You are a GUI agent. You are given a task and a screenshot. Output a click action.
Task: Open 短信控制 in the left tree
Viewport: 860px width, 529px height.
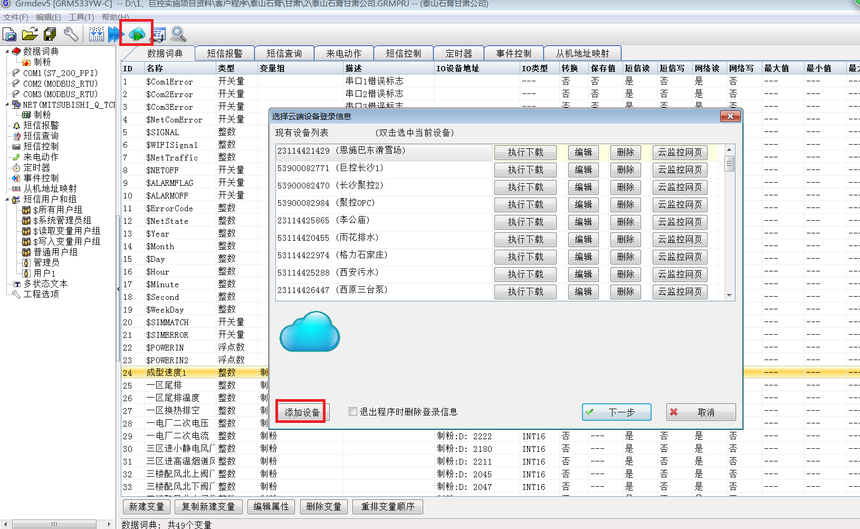41,146
